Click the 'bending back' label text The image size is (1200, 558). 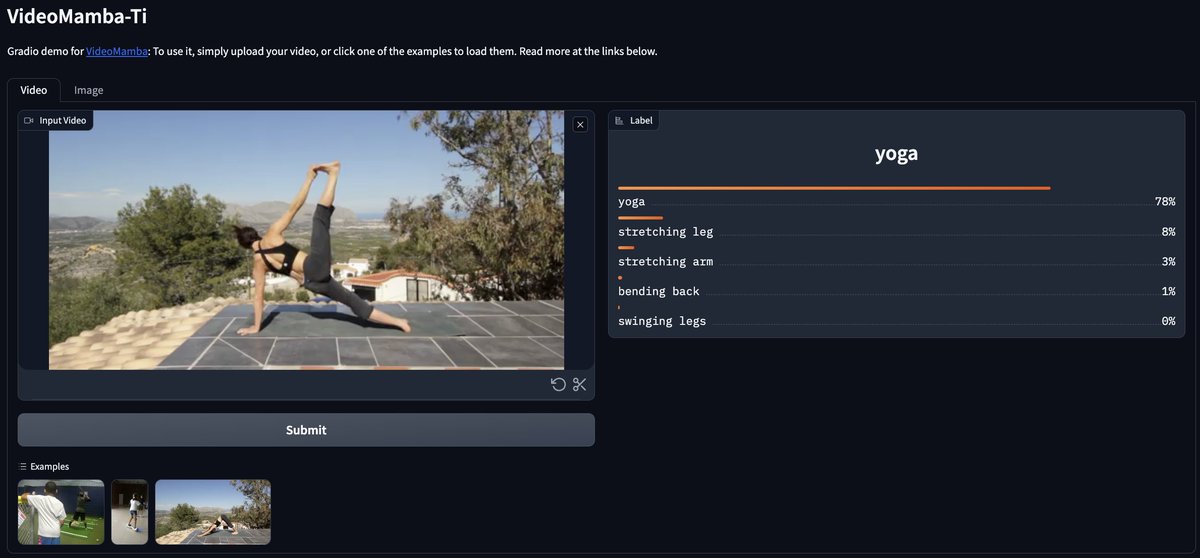pyautogui.click(x=659, y=292)
